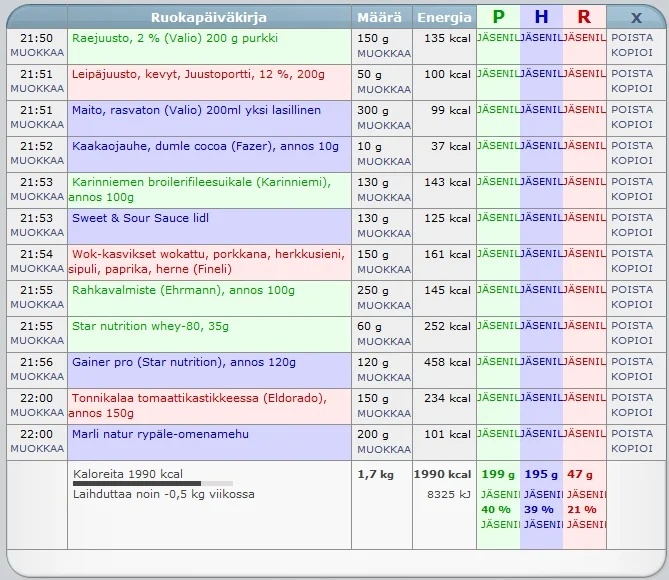The width and height of the screenshot is (669, 580).
Task: Click JÄSENILLE link below 40 % protein total
Action: [498, 525]
